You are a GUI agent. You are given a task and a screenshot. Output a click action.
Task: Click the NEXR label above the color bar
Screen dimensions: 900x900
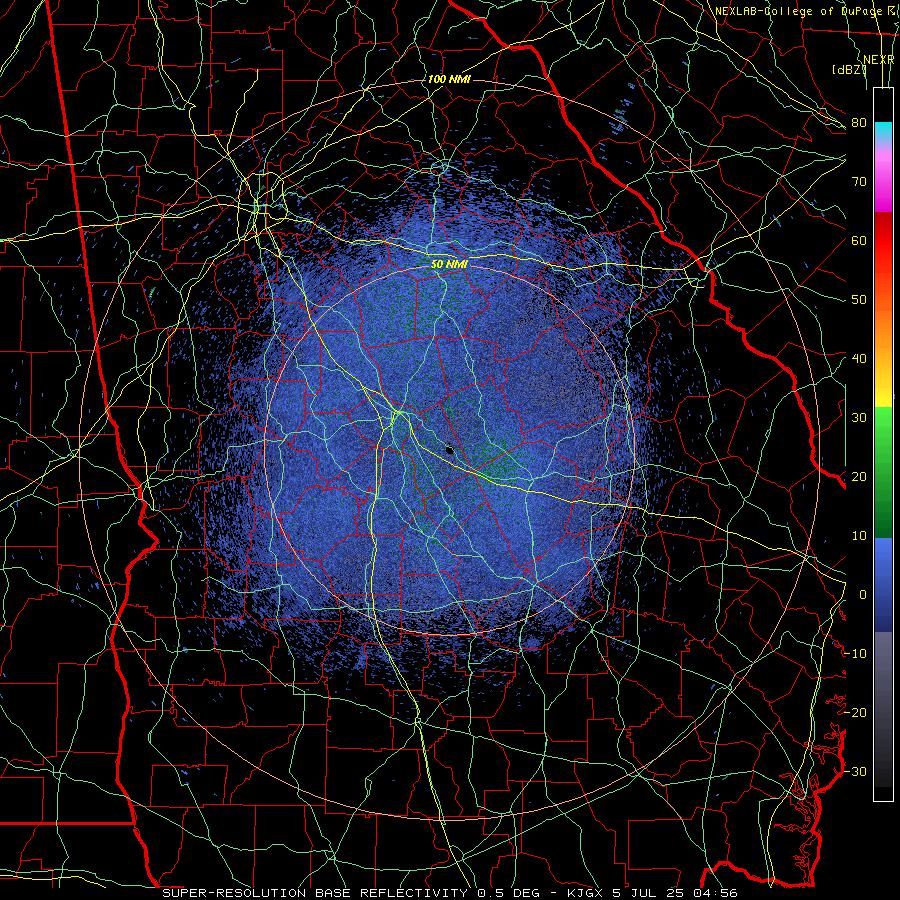coord(878,60)
